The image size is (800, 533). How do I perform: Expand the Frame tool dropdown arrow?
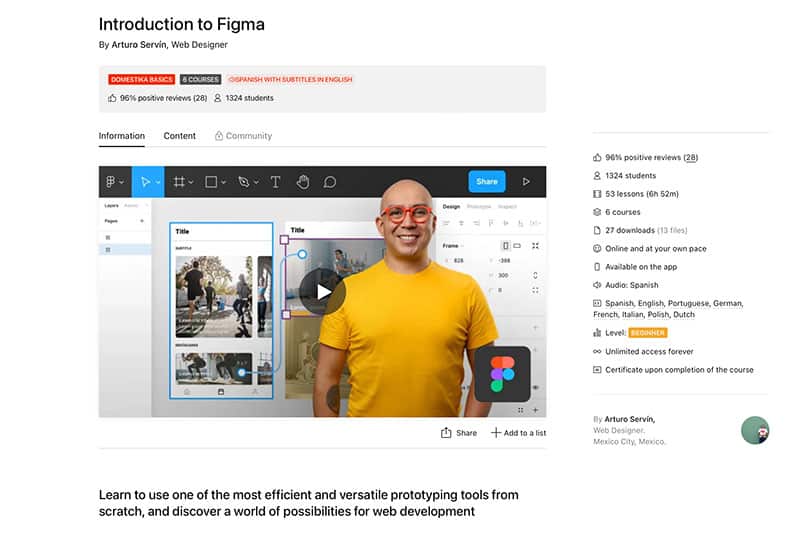191,182
